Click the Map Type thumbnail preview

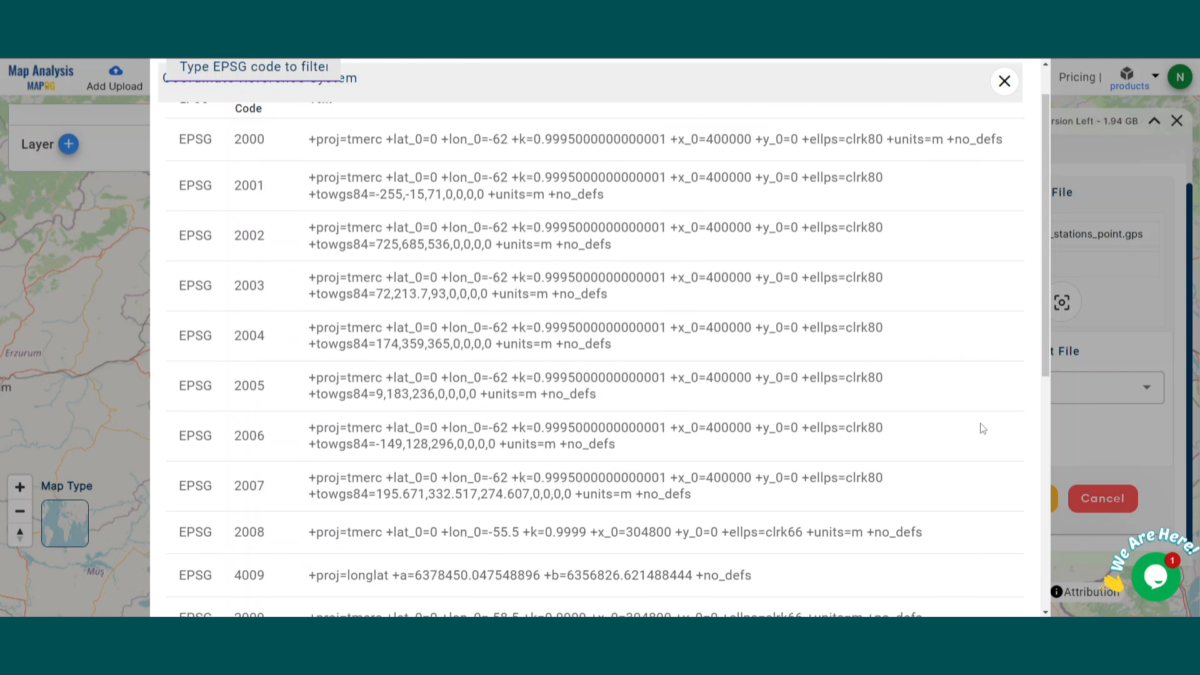coord(64,523)
